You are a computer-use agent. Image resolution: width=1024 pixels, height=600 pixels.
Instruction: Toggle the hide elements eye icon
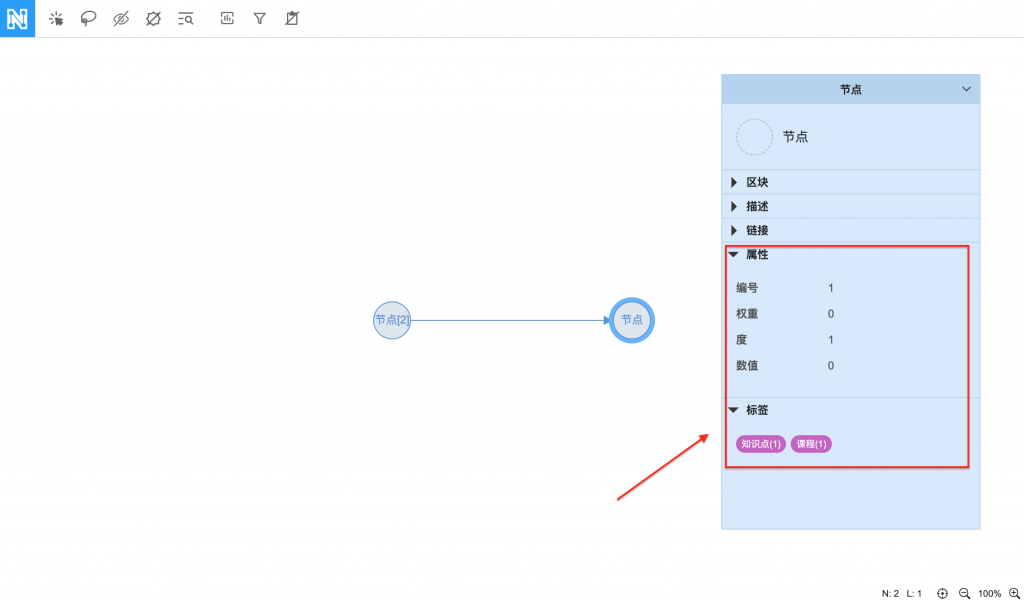tap(121, 18)
